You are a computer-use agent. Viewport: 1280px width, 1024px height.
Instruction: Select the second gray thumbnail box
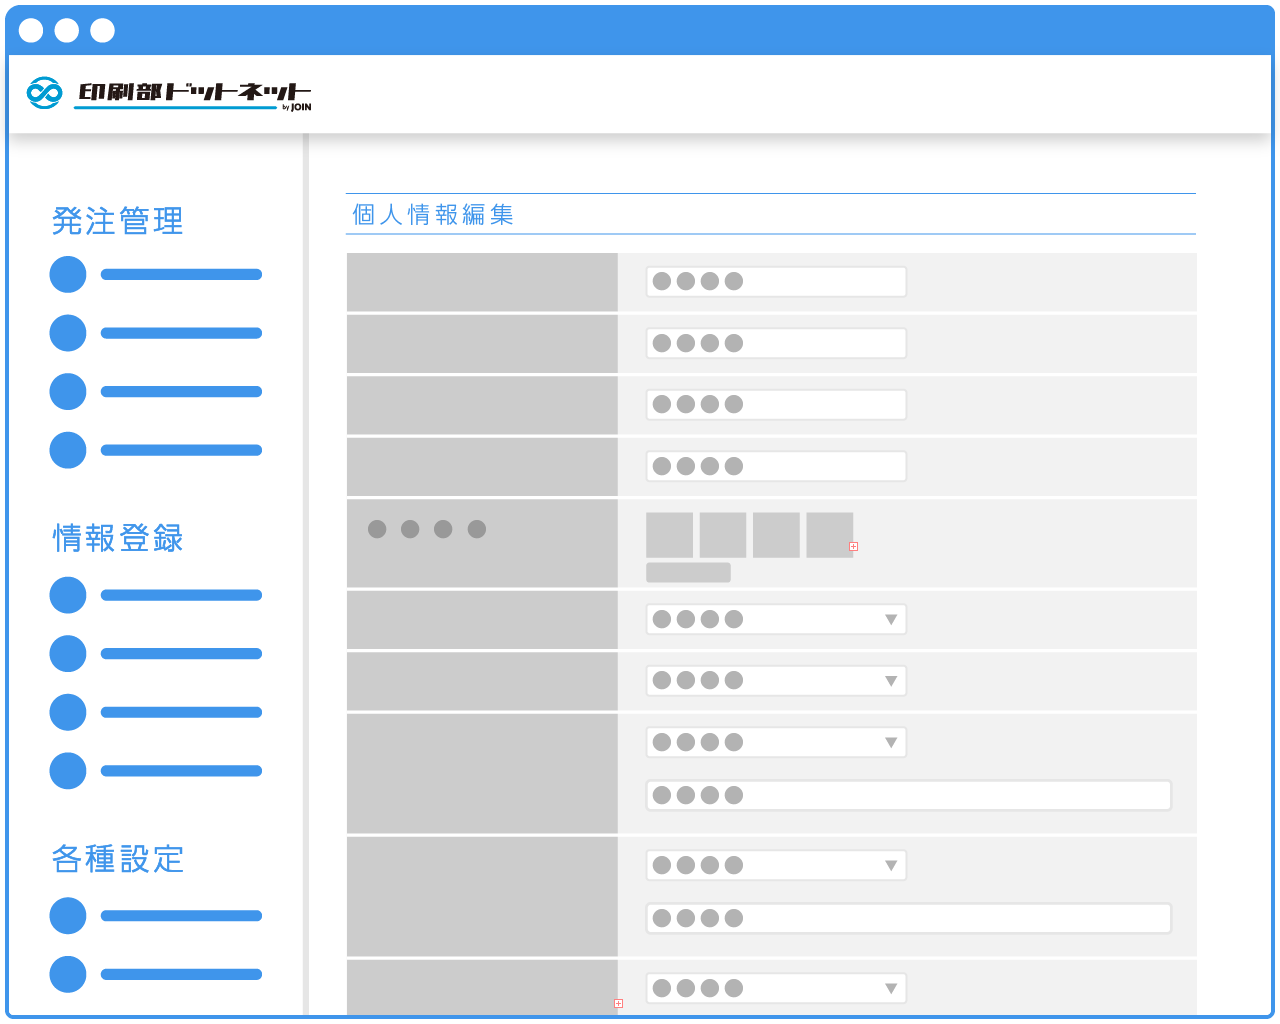tap(723, 535)
